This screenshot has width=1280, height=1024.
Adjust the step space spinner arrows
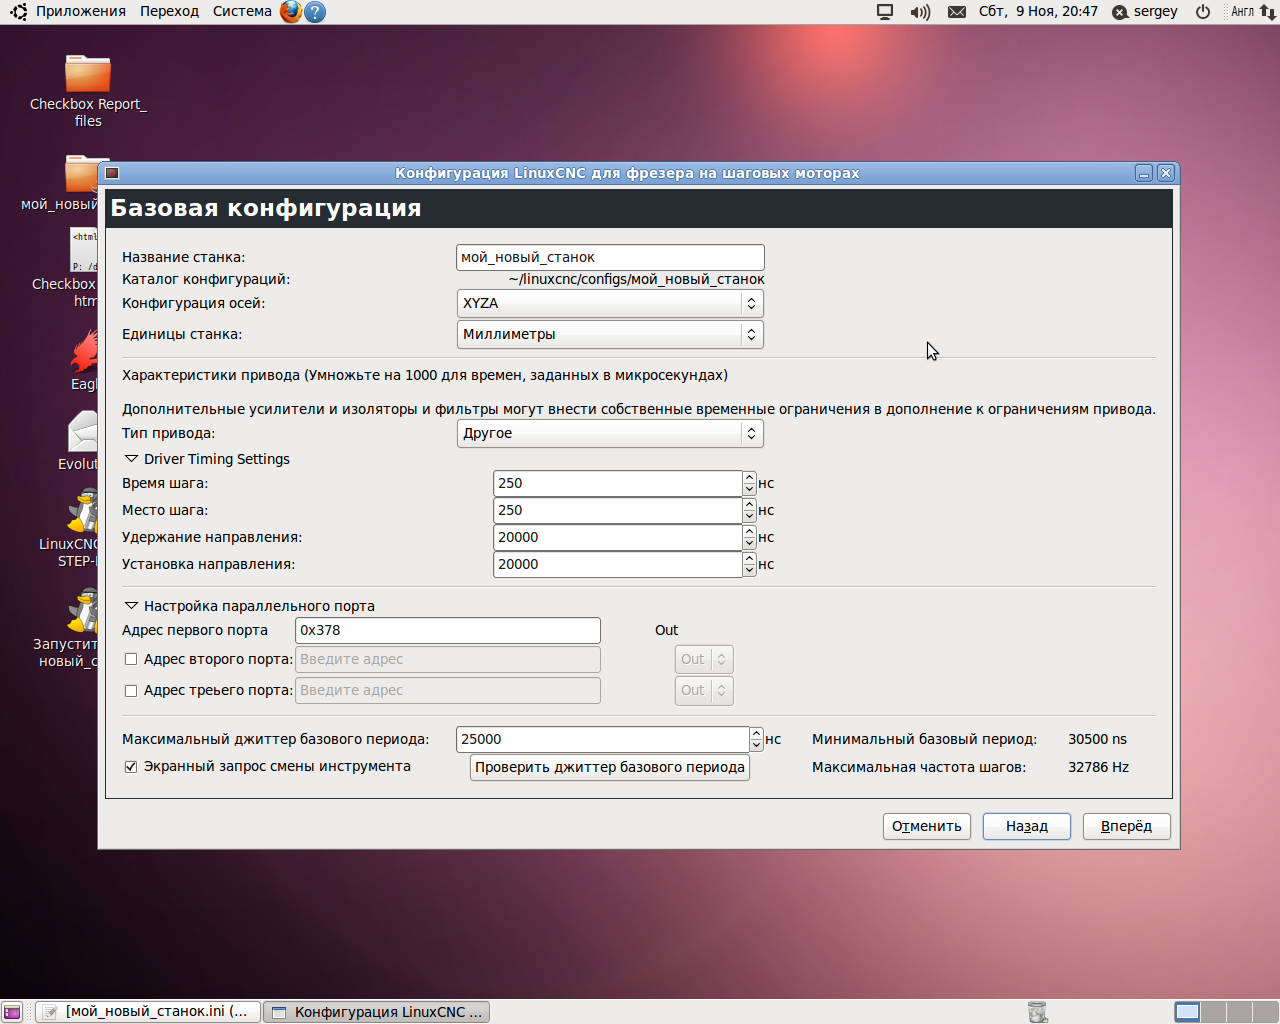[x=749, y=510]
